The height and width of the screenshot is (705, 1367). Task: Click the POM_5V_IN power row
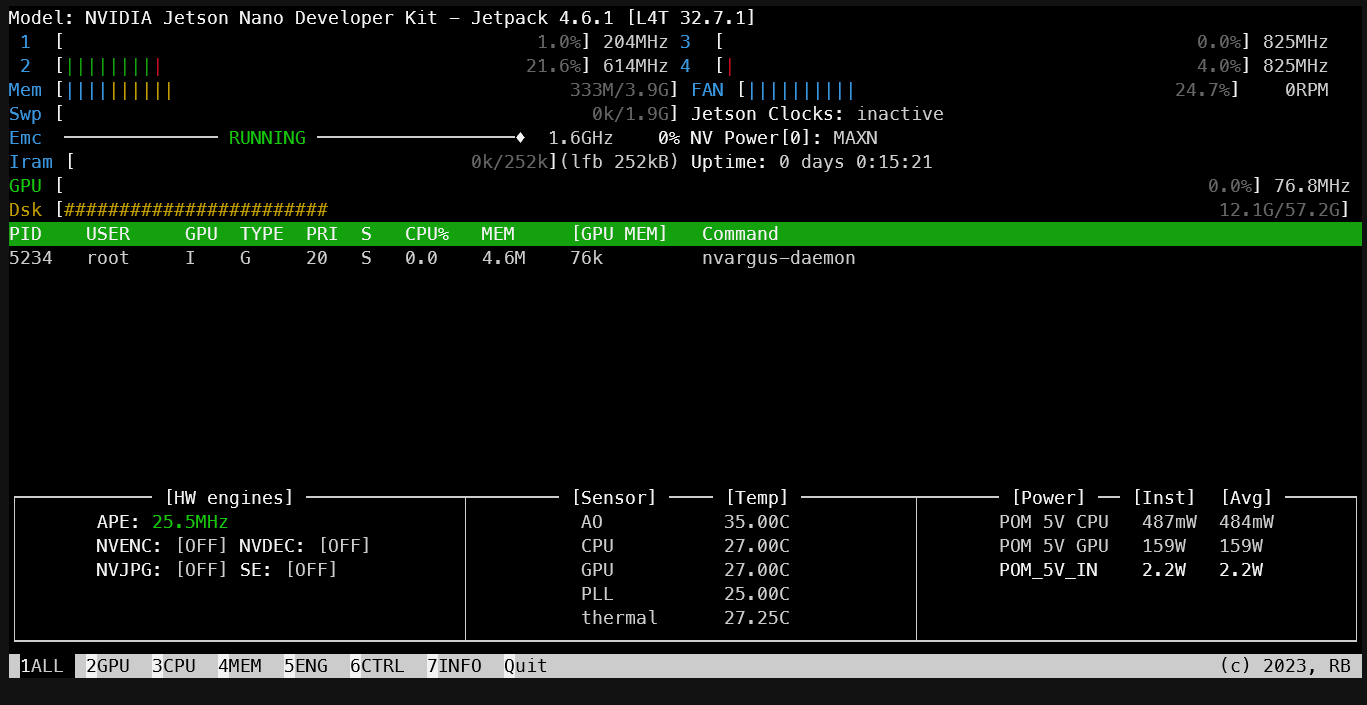click(1131, 570)
